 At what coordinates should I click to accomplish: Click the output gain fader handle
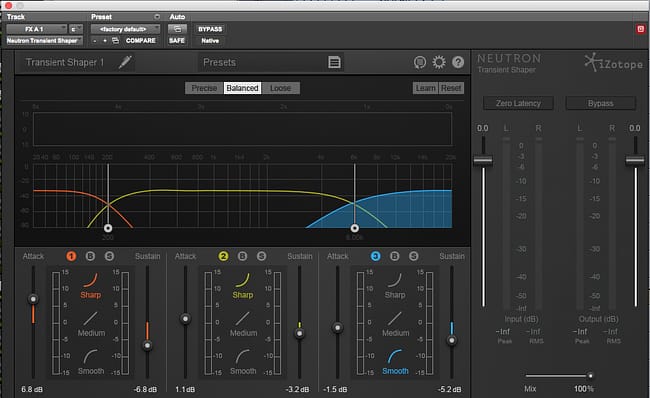click(x=635, y=160)
